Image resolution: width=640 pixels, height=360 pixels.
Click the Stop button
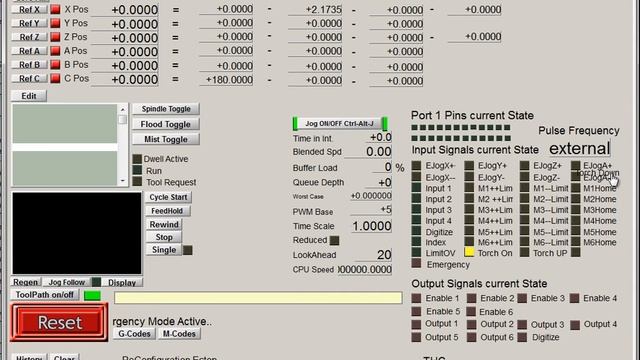[x=164, y=237]
